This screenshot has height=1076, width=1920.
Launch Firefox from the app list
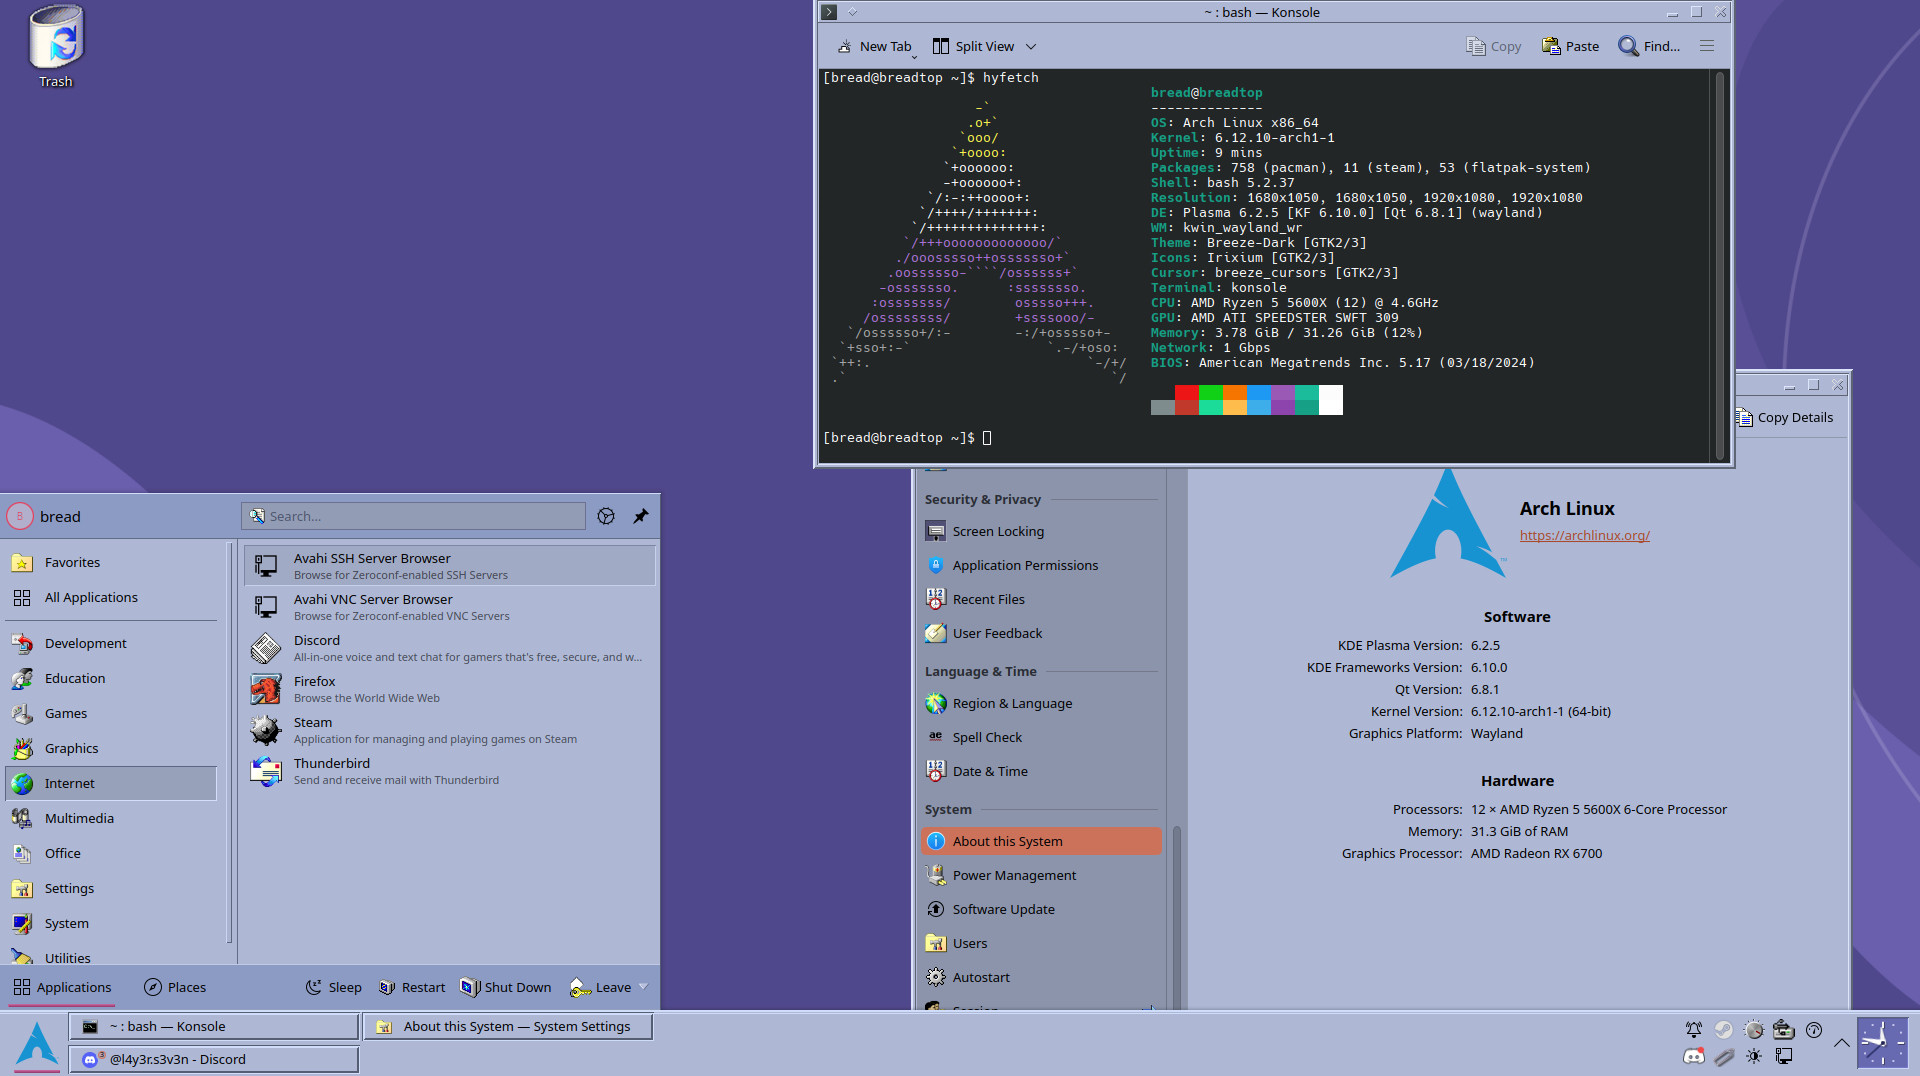coord(449,689)
